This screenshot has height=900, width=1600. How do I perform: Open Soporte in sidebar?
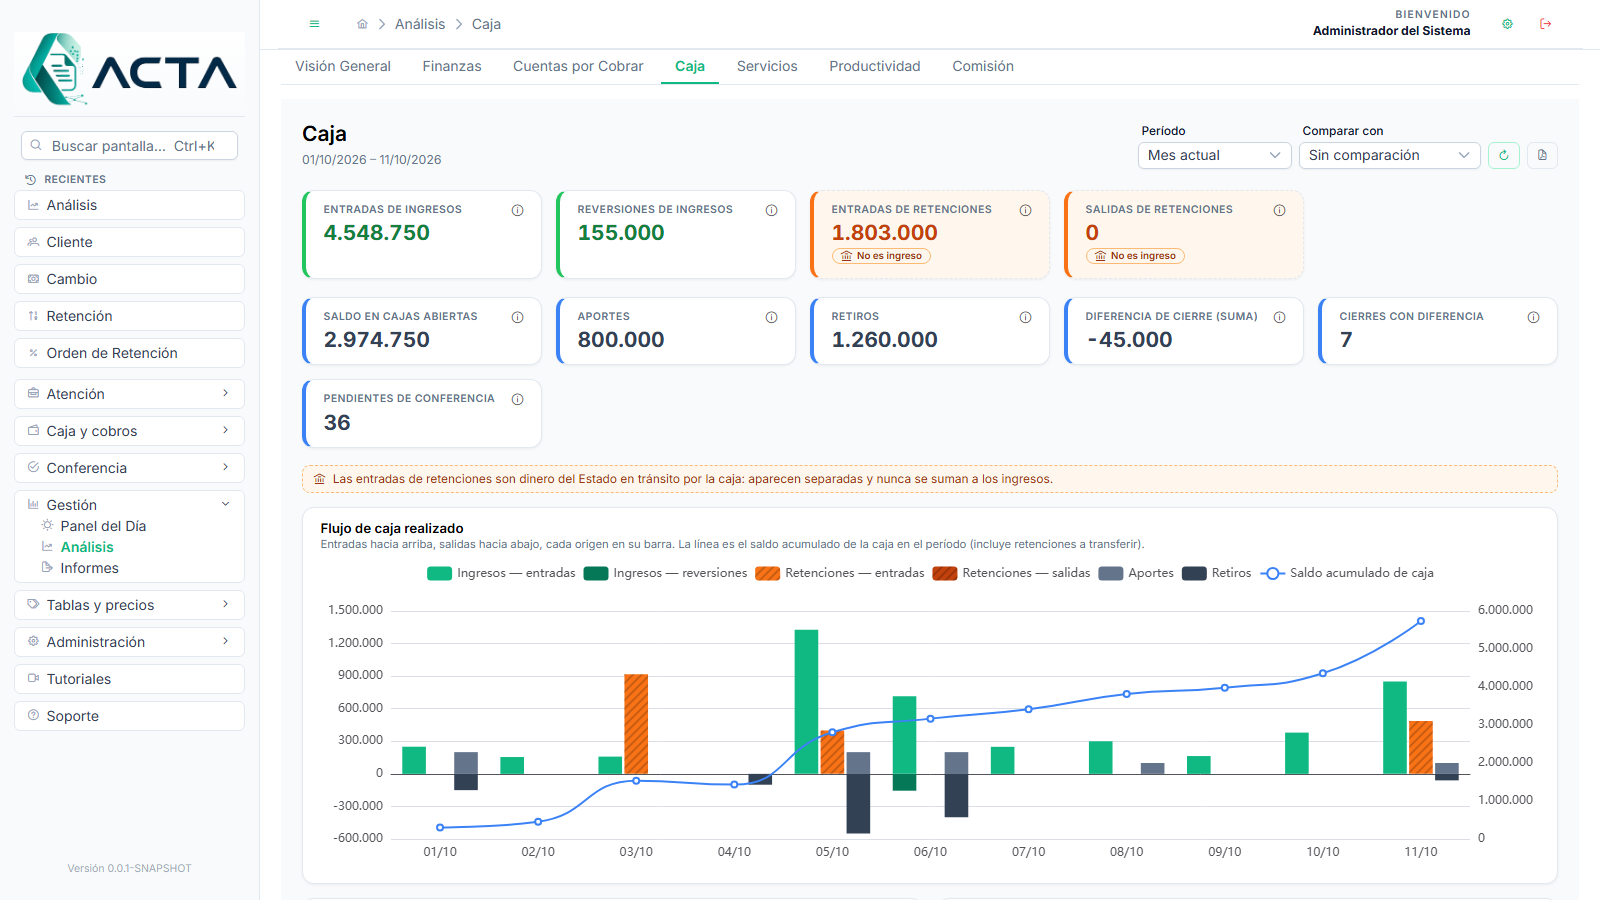pyautogui.click(x=129, y=716)
